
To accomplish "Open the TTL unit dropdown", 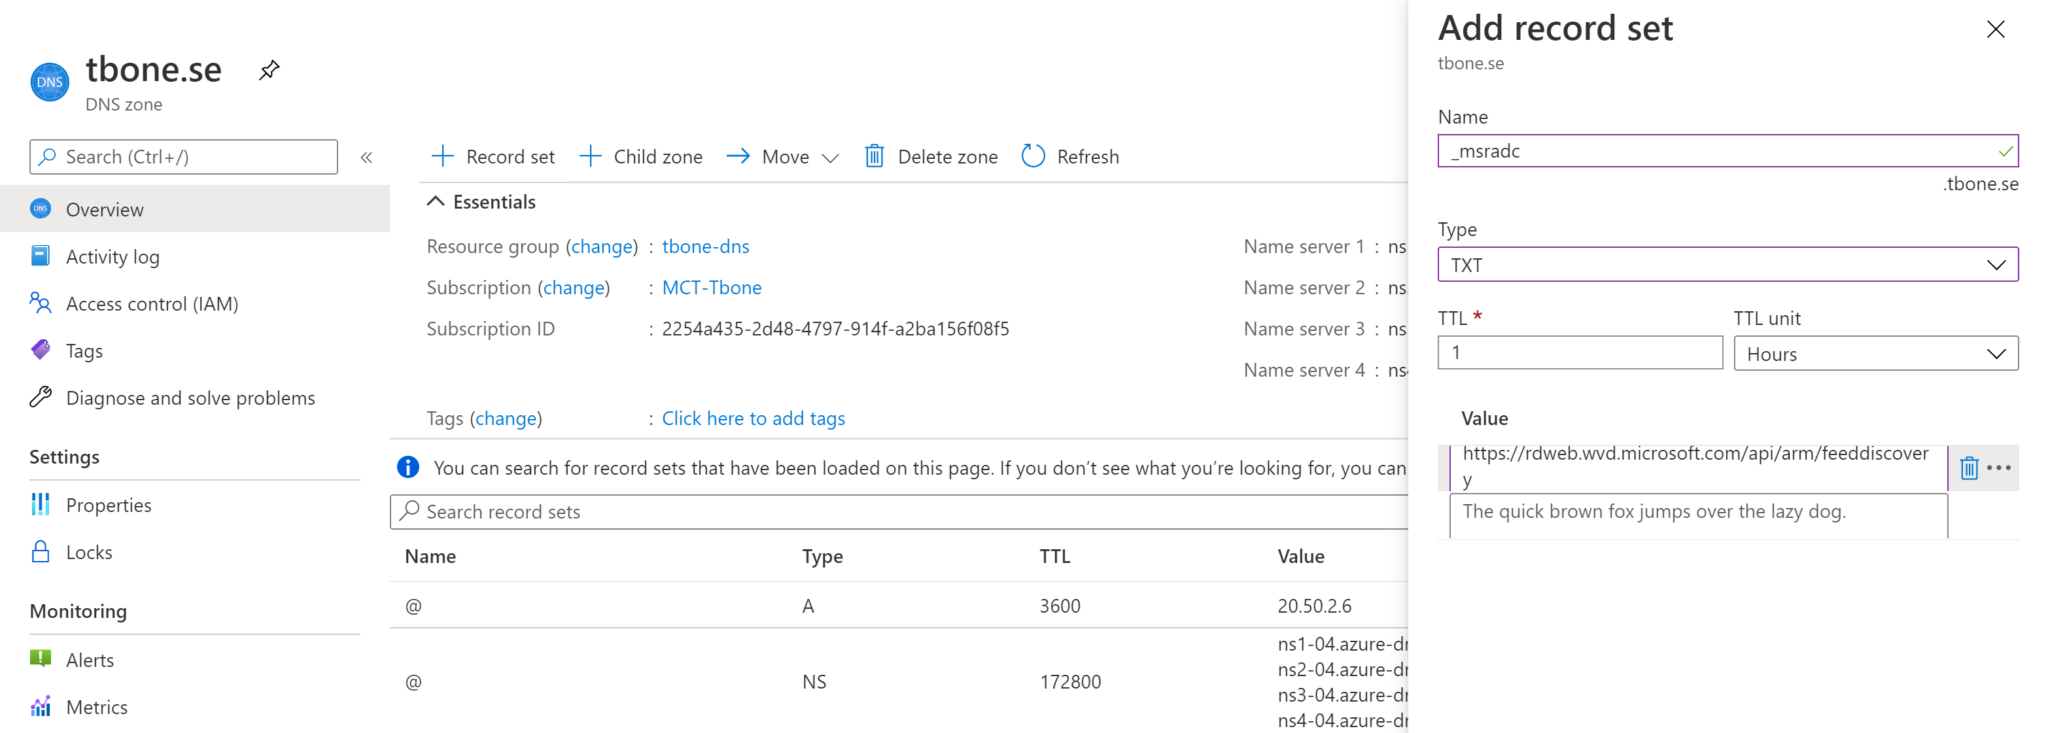I will [x=1875, y=353].
